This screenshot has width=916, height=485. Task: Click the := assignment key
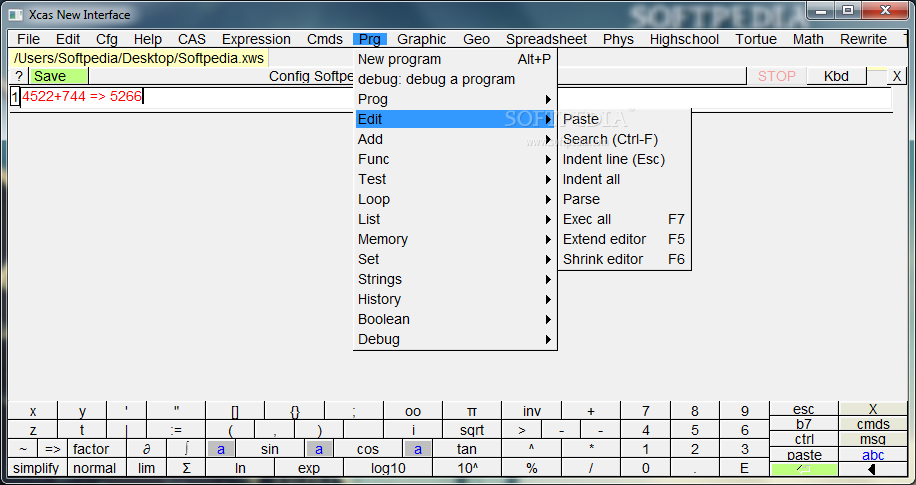[x=176, y=430]
